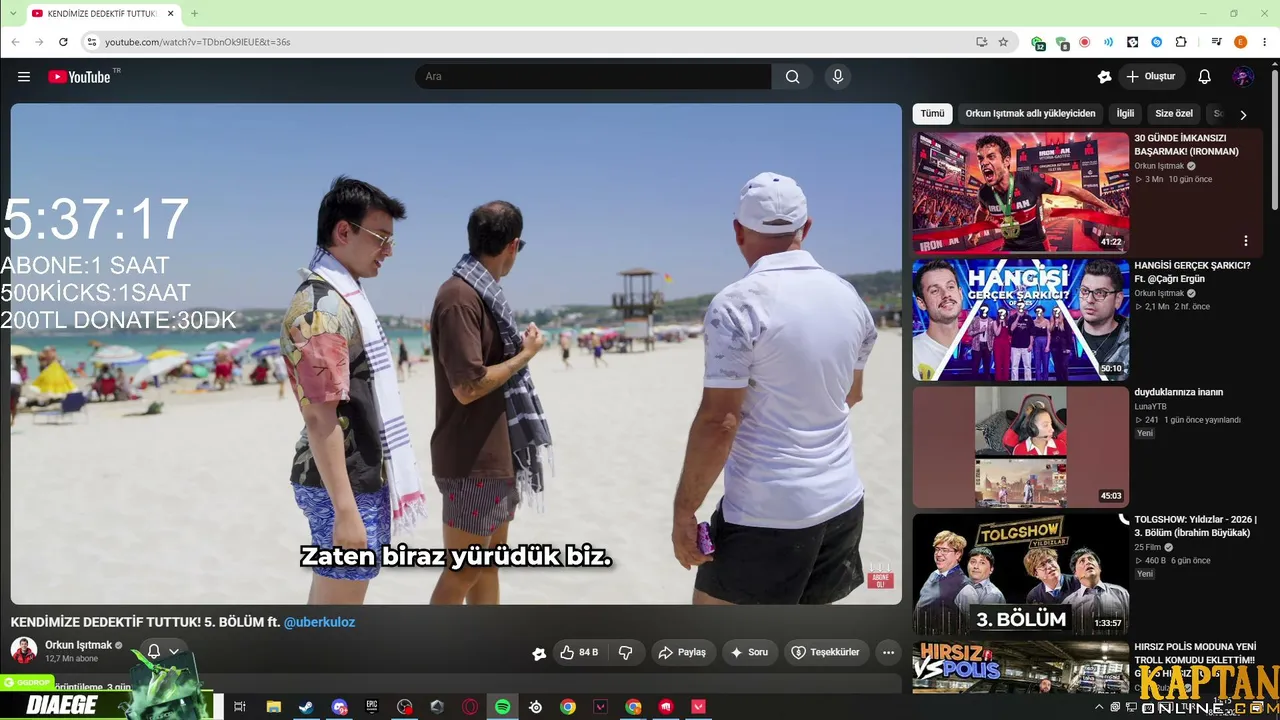1280x720 pixels.
Task: Click the '30 GÜNDE İMKANSIZI BAŞARMAK! (IRONMAN)' title
Action: pyautogui.click(x=1186, y=145)
